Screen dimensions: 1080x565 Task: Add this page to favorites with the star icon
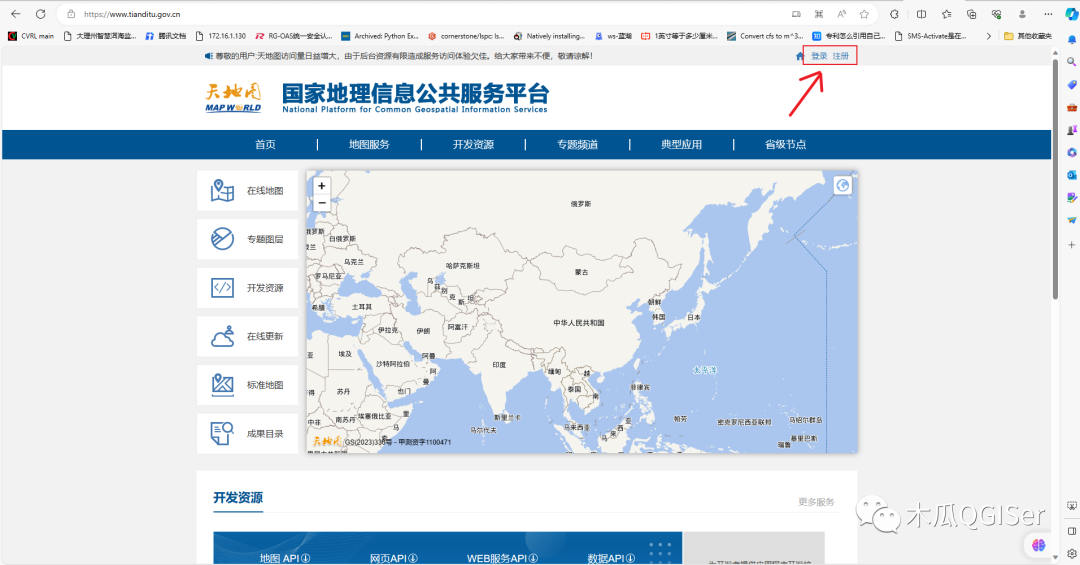pyautogui.click(x=864, y=14)
